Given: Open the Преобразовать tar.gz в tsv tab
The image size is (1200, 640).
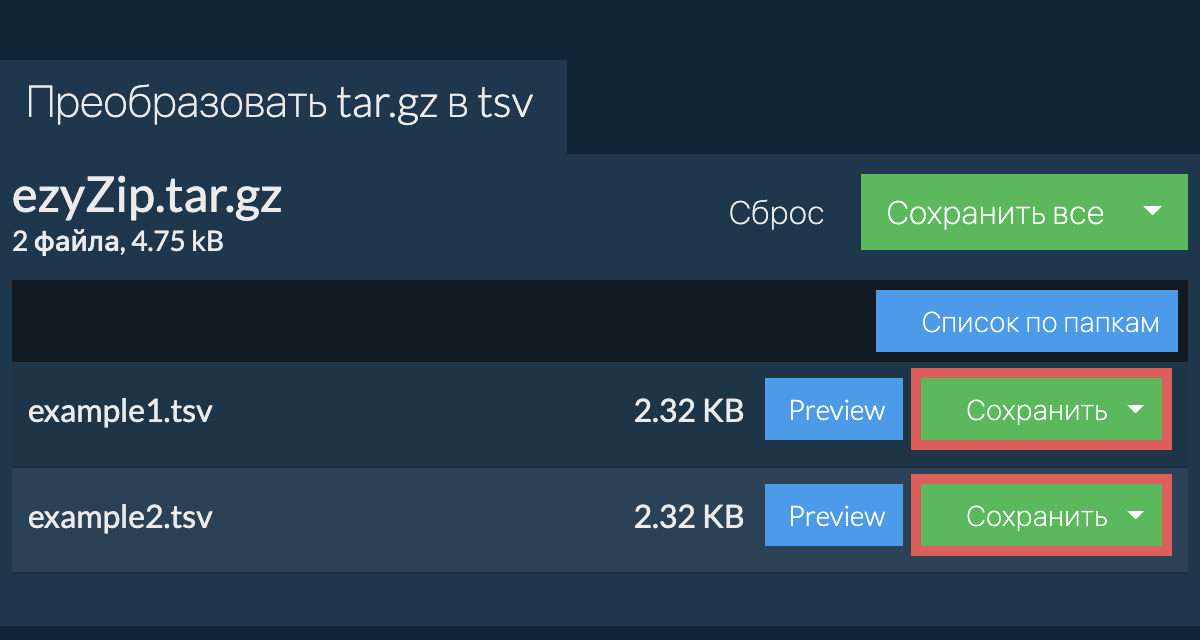Looking at the screenshot, I should coord(280,105).
